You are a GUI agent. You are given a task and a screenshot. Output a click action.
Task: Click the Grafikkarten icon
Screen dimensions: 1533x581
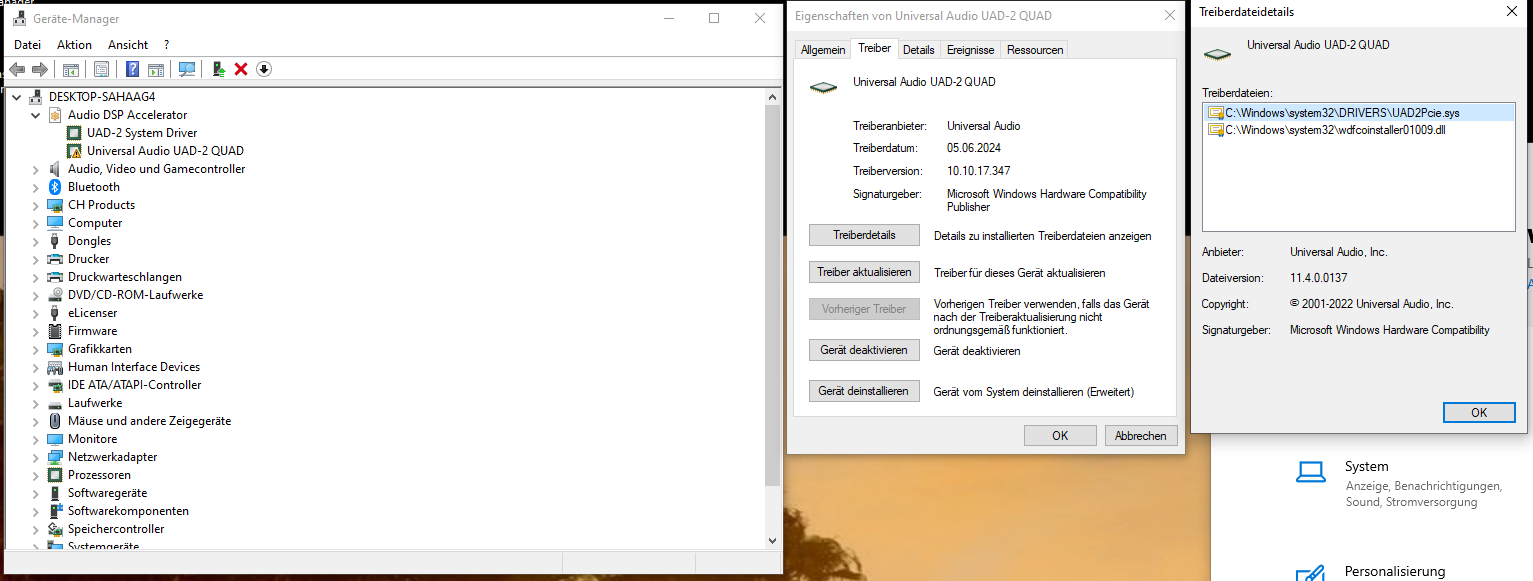tap(56, 349)
